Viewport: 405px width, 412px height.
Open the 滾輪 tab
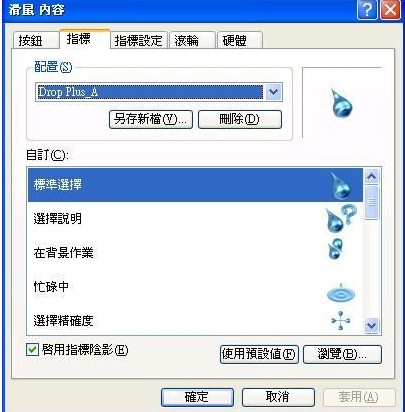(192, 41)
